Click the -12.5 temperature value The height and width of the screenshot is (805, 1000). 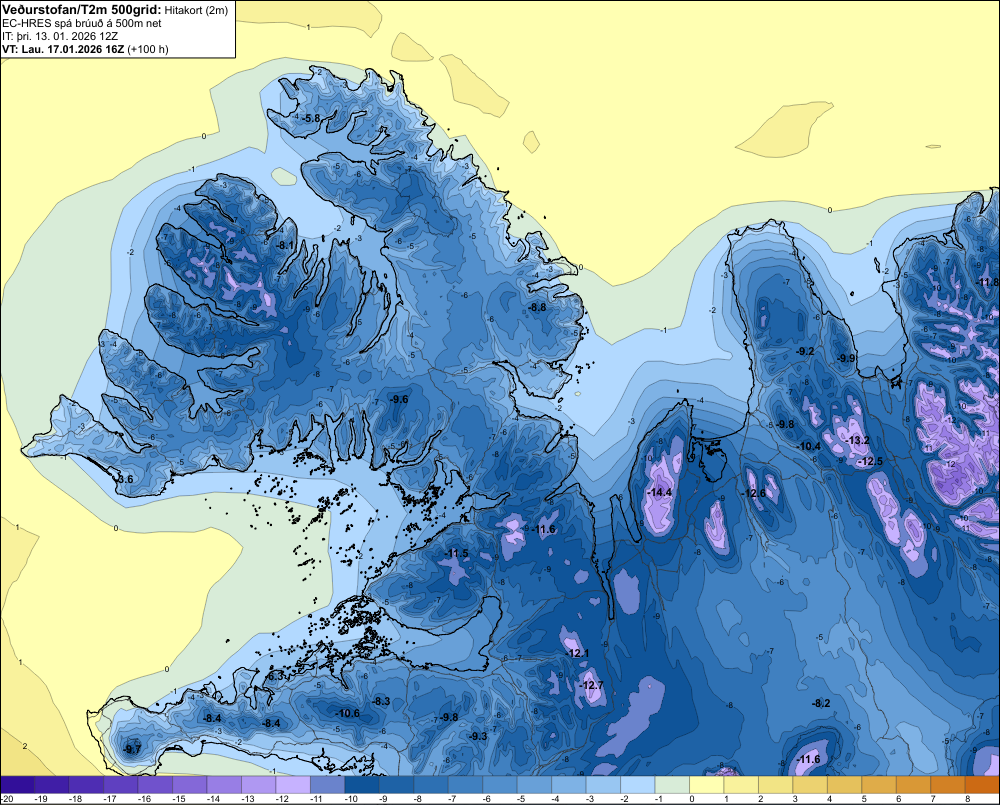[871, 462]
